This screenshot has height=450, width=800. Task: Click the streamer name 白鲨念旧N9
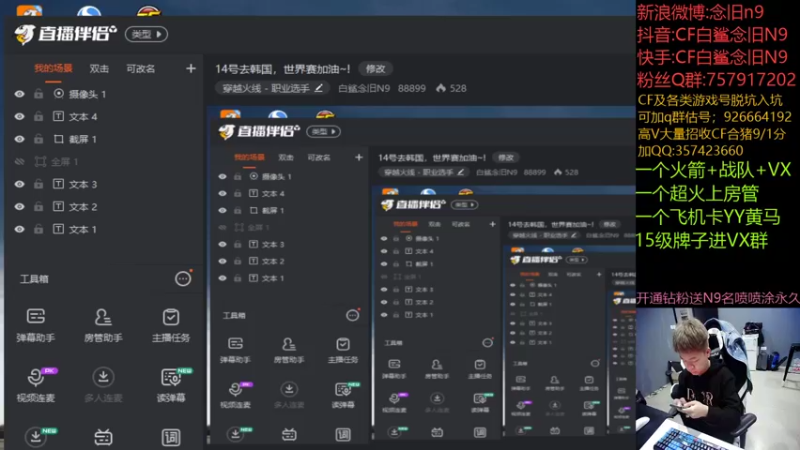pyautogui.click(x=364, y=88)
